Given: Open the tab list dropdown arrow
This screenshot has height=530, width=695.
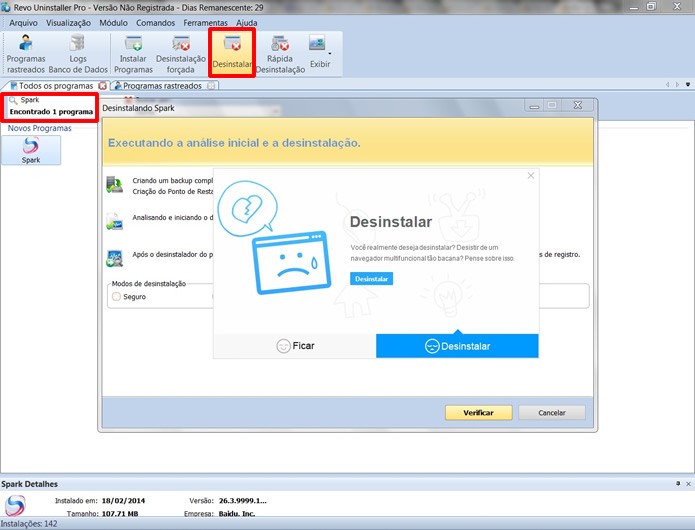Looking at the screenshot, I should coord(688,84).
